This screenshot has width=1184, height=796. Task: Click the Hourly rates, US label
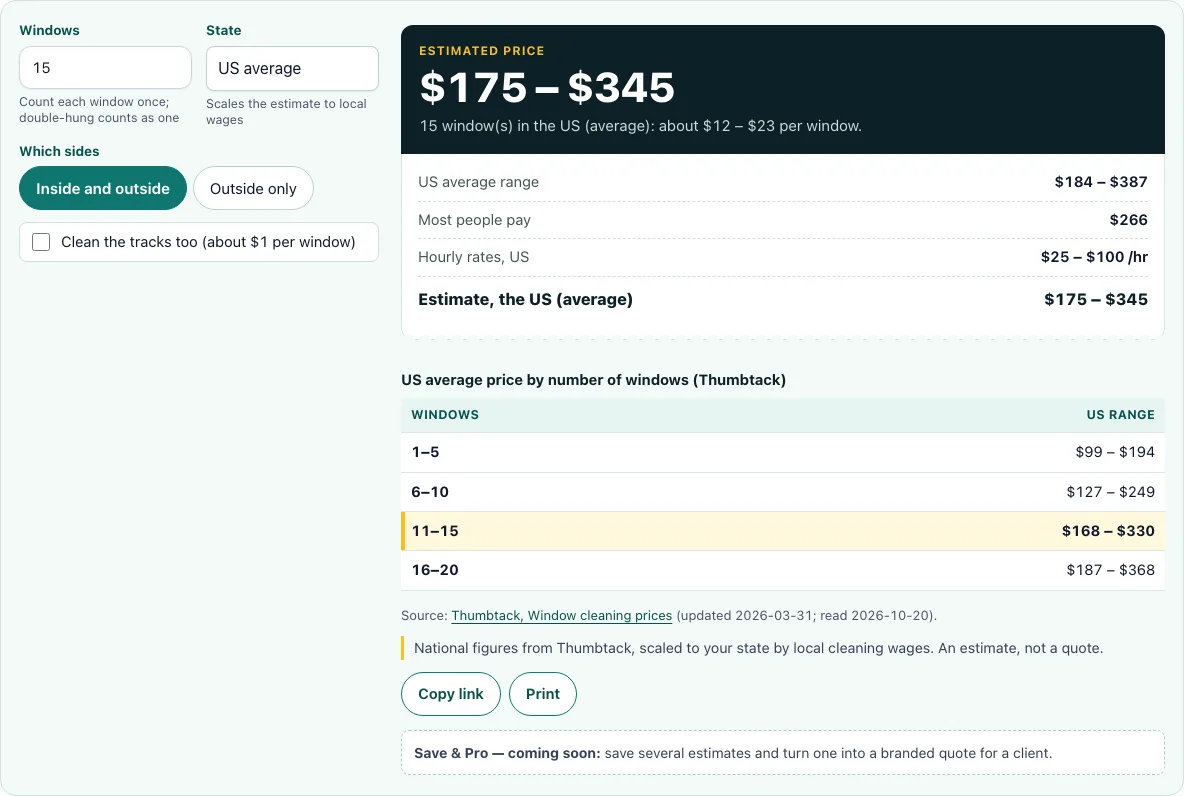coord(473,257)
